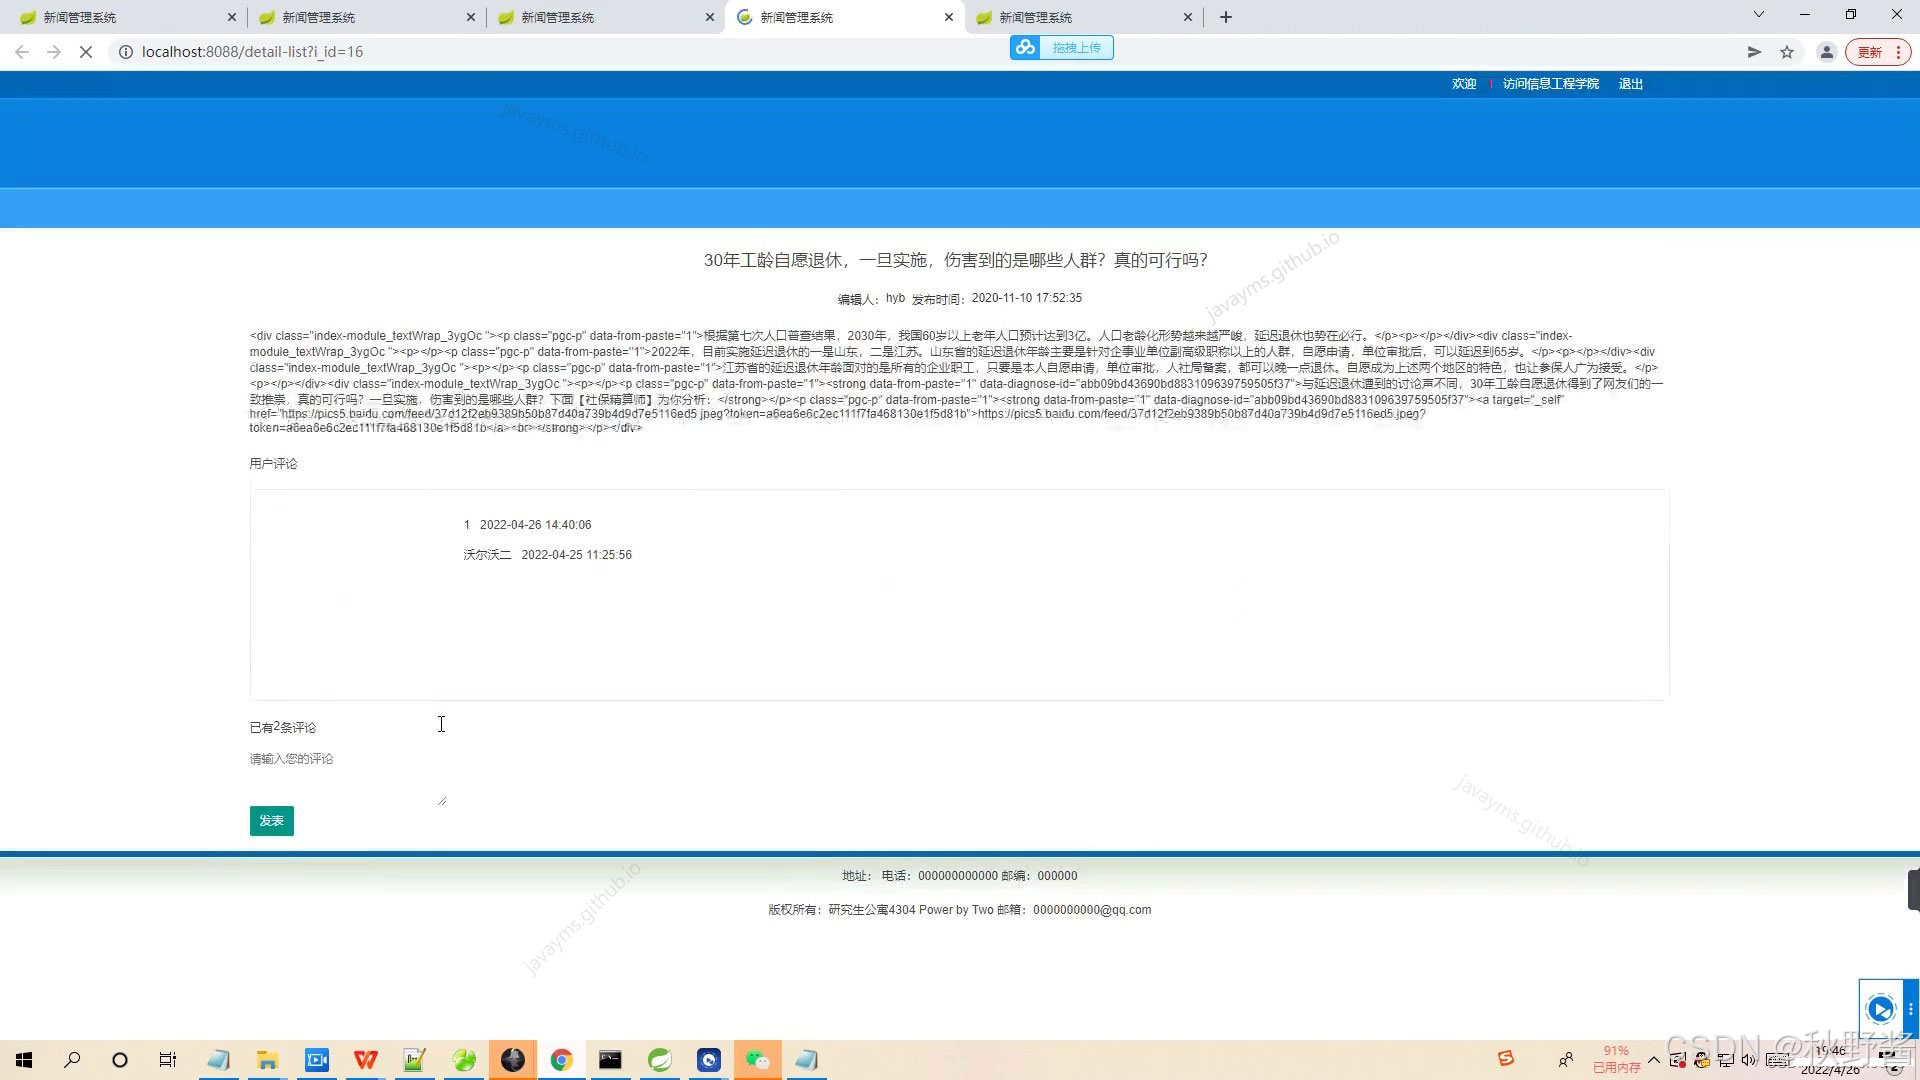
Task: Open the terminal icon in the taskbar
Action: 610,1060
